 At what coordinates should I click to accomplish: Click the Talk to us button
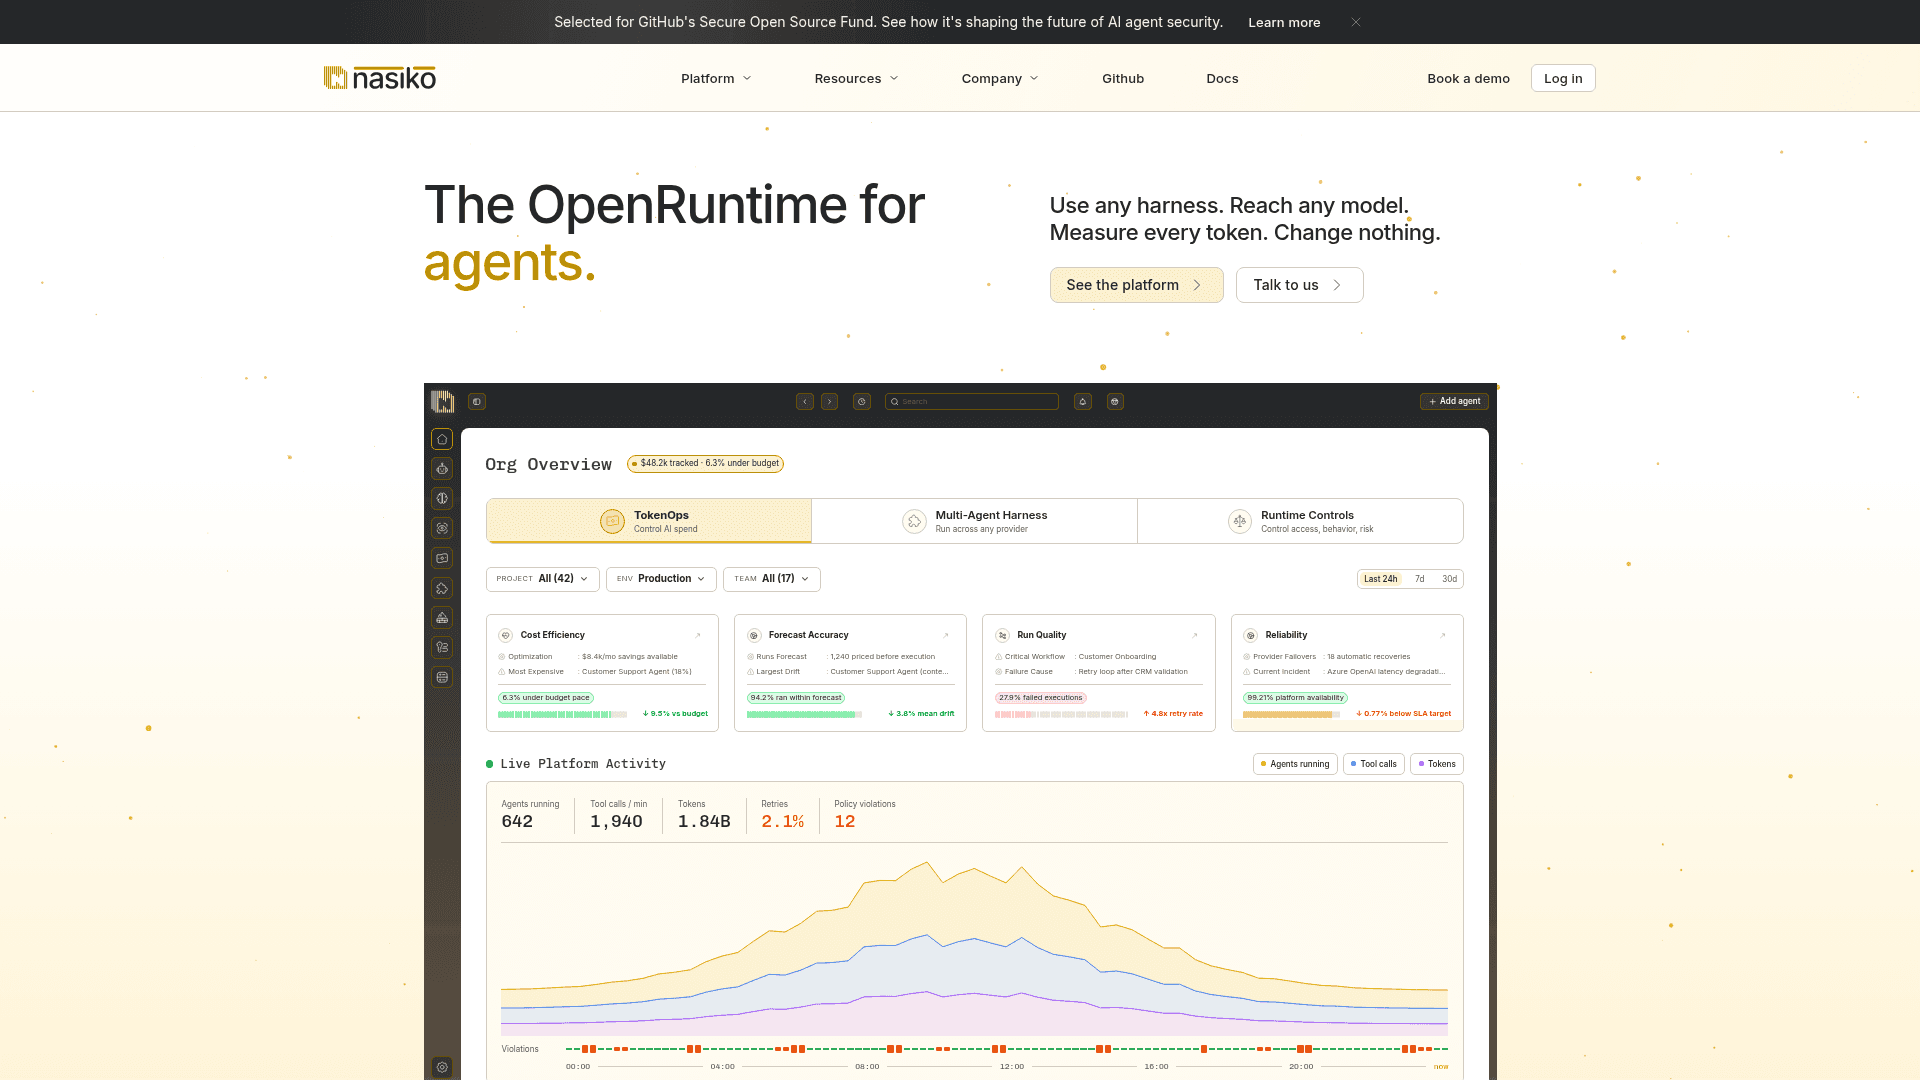[1299, 285]
